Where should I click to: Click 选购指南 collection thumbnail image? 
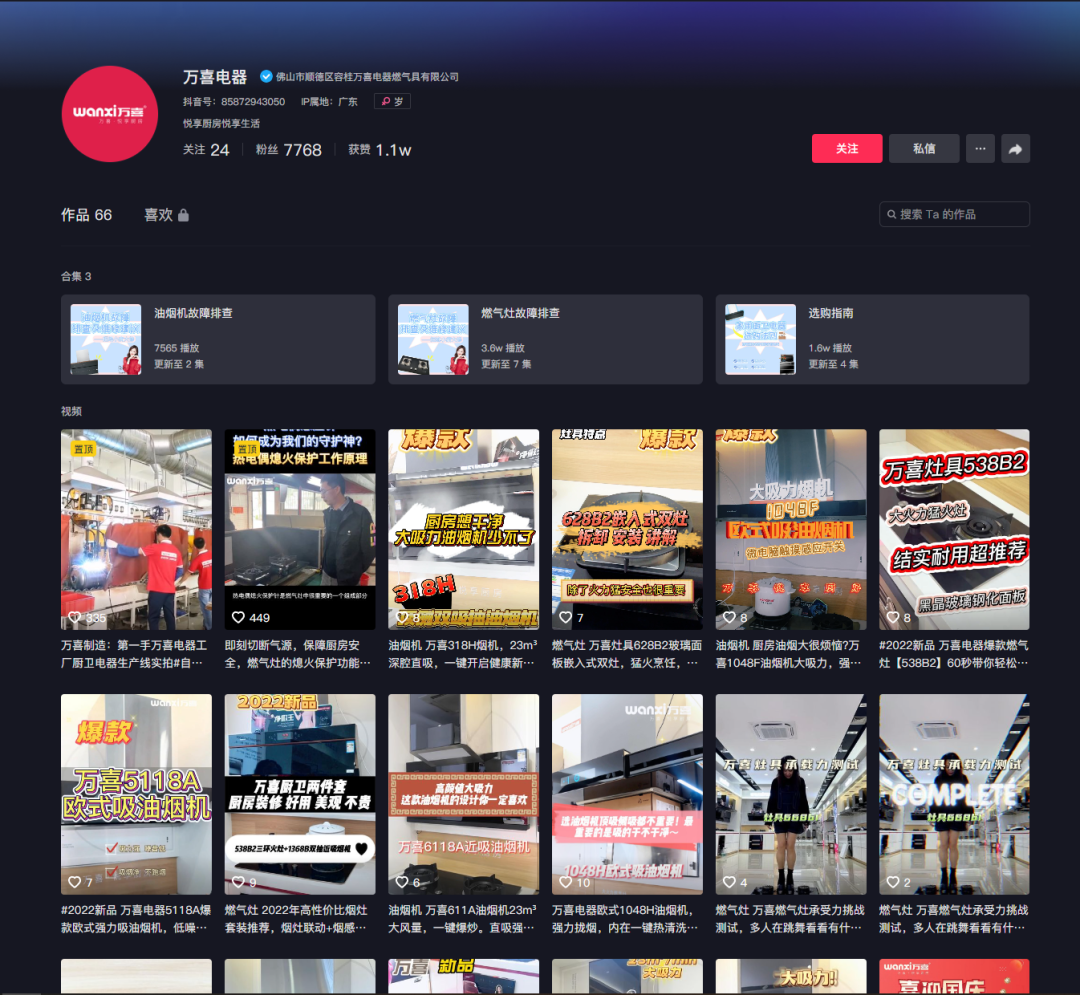click(760, 339)
